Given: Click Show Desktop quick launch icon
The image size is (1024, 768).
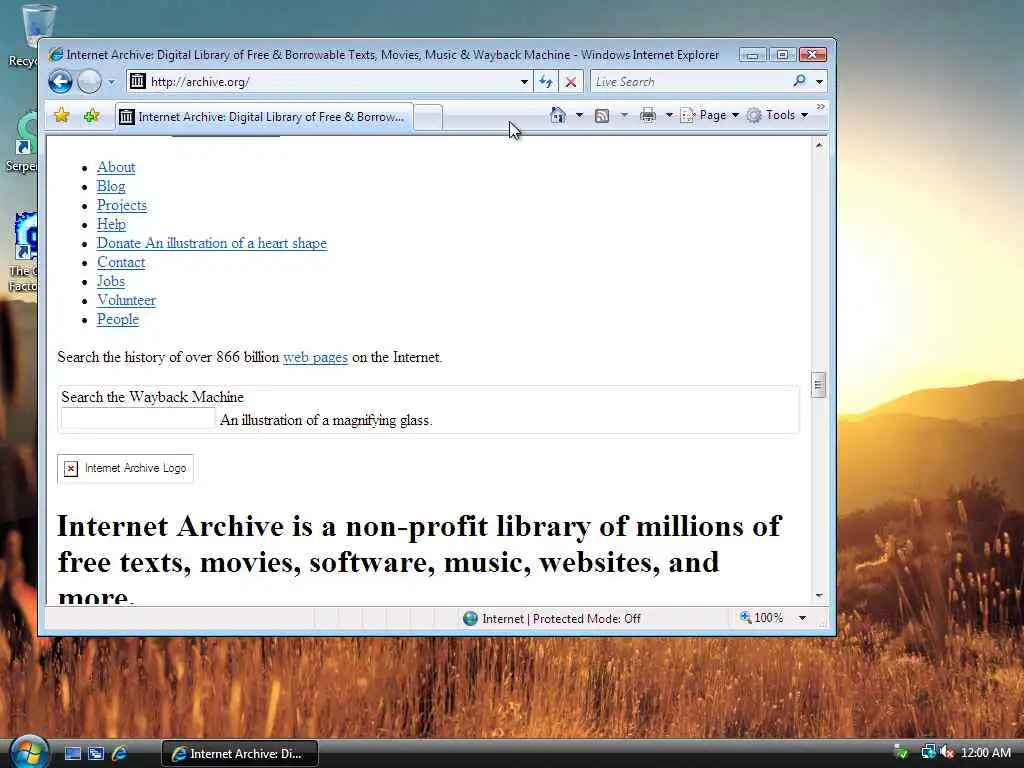Looking at the screenshot, I should point(73,754).
